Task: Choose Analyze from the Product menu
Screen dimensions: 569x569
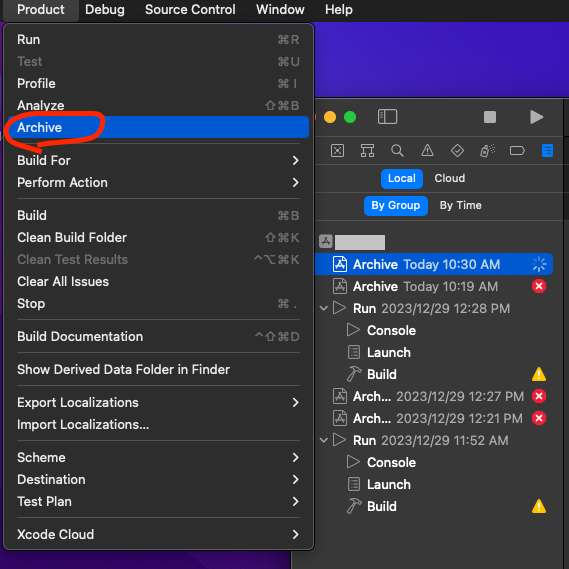Action: pos(158,106)
